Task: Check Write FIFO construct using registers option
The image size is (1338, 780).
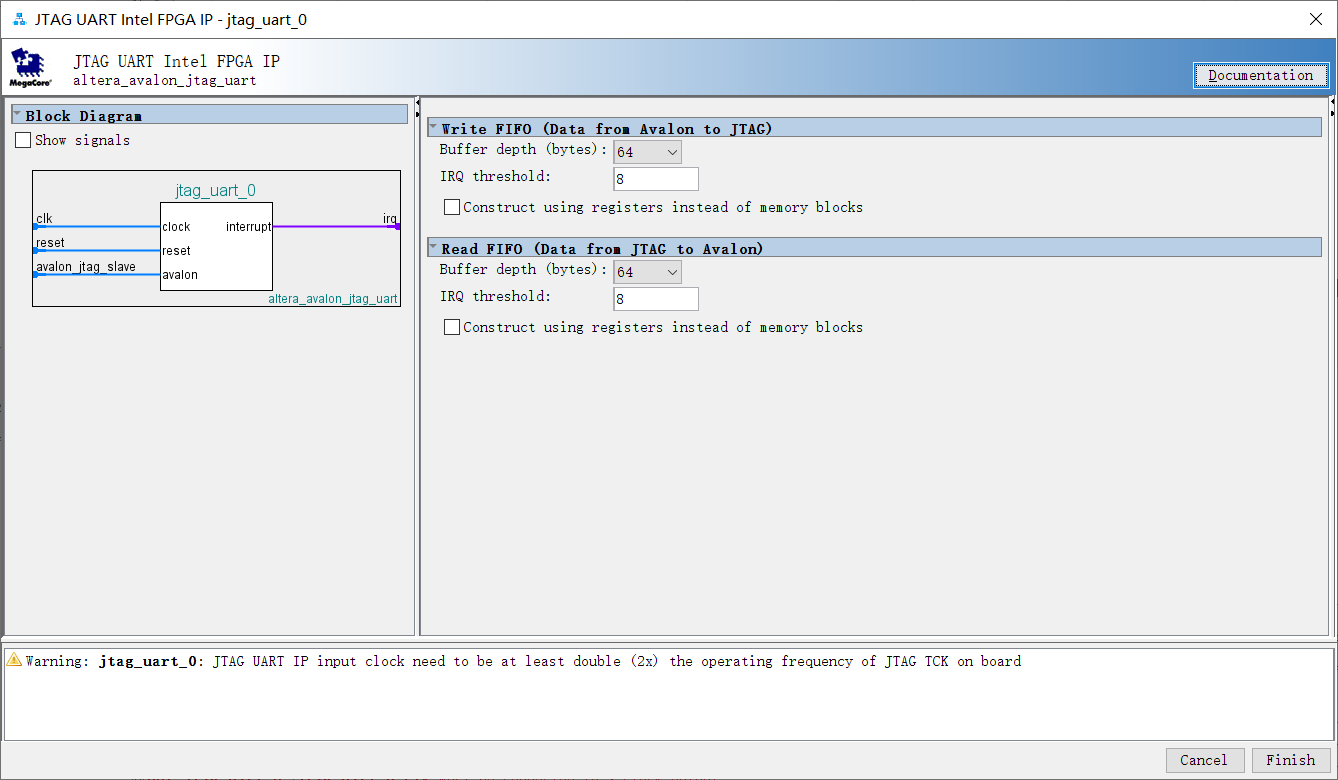Action: (x=452, y=207)
